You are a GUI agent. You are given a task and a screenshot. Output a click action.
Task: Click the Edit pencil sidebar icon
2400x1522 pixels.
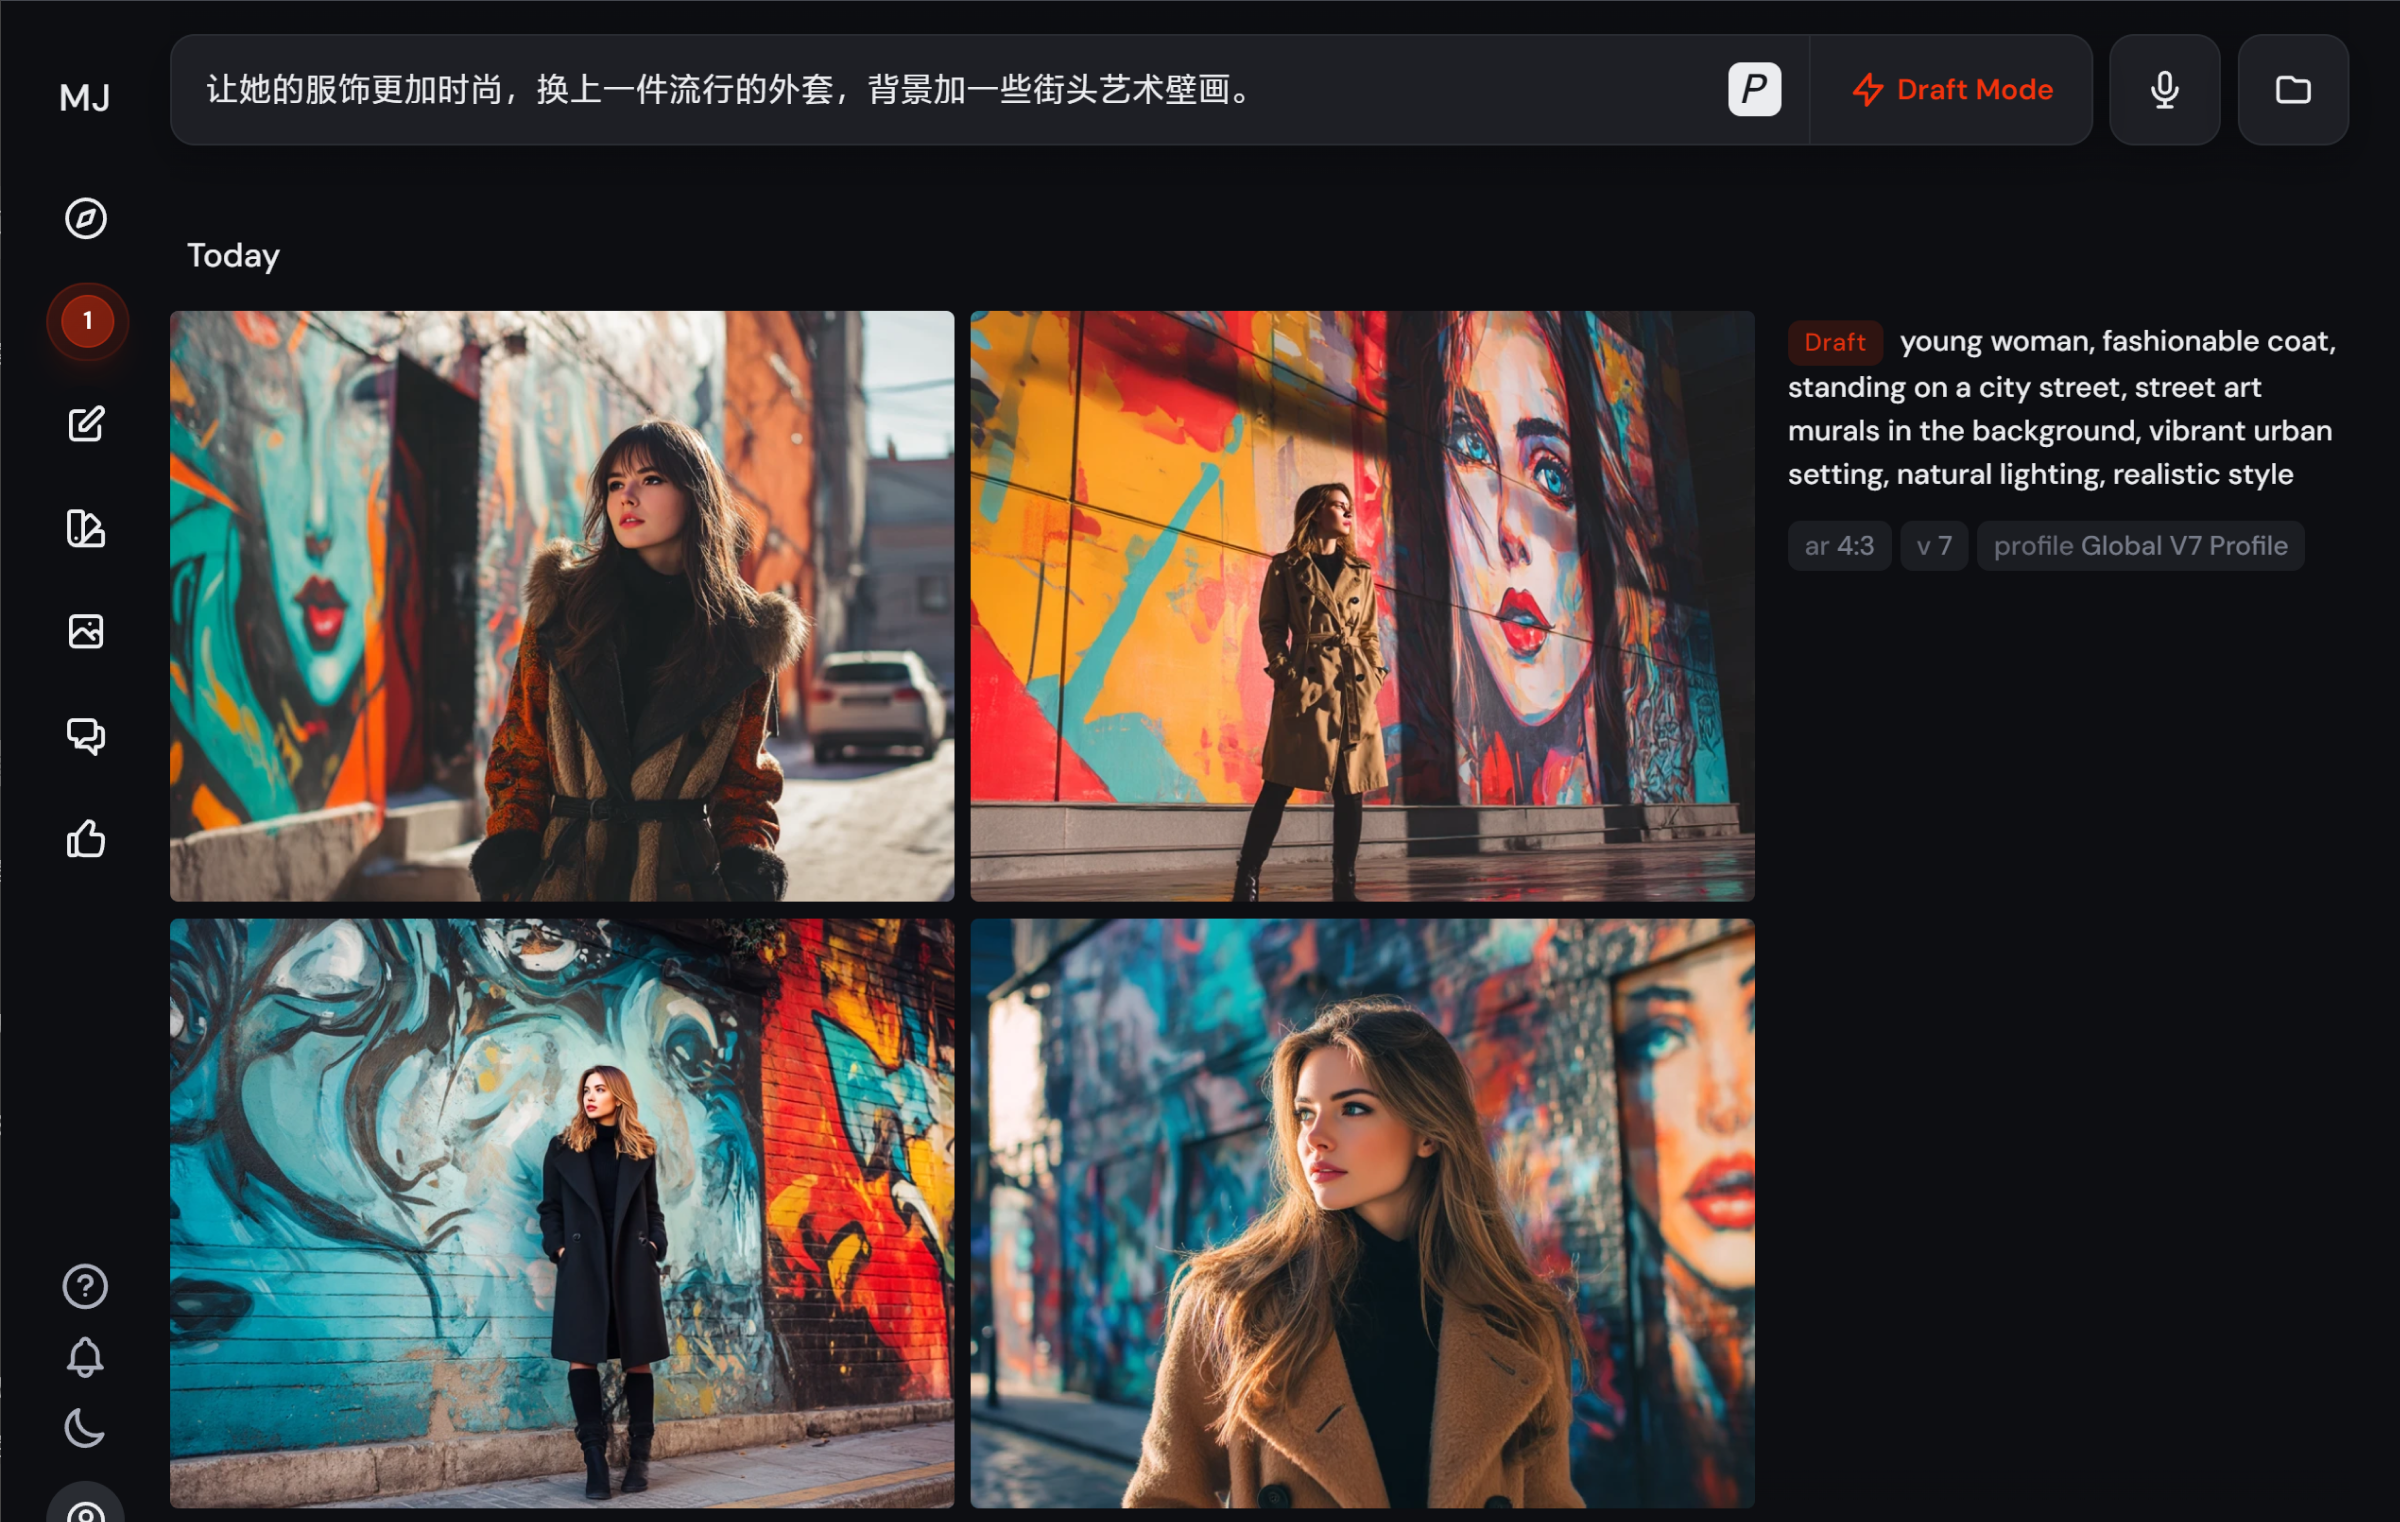(86, 424)
